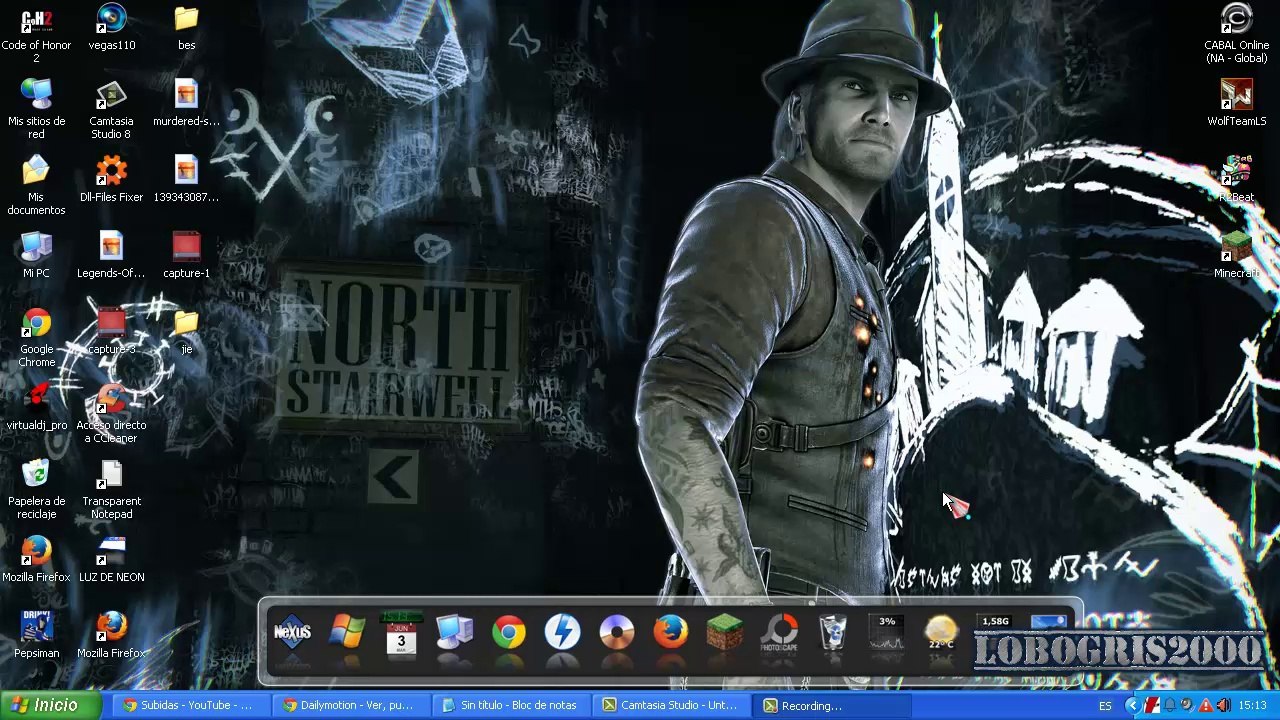
Task: Open the calendar icon showing 3 in dock
Action: [x=401, y=632]
